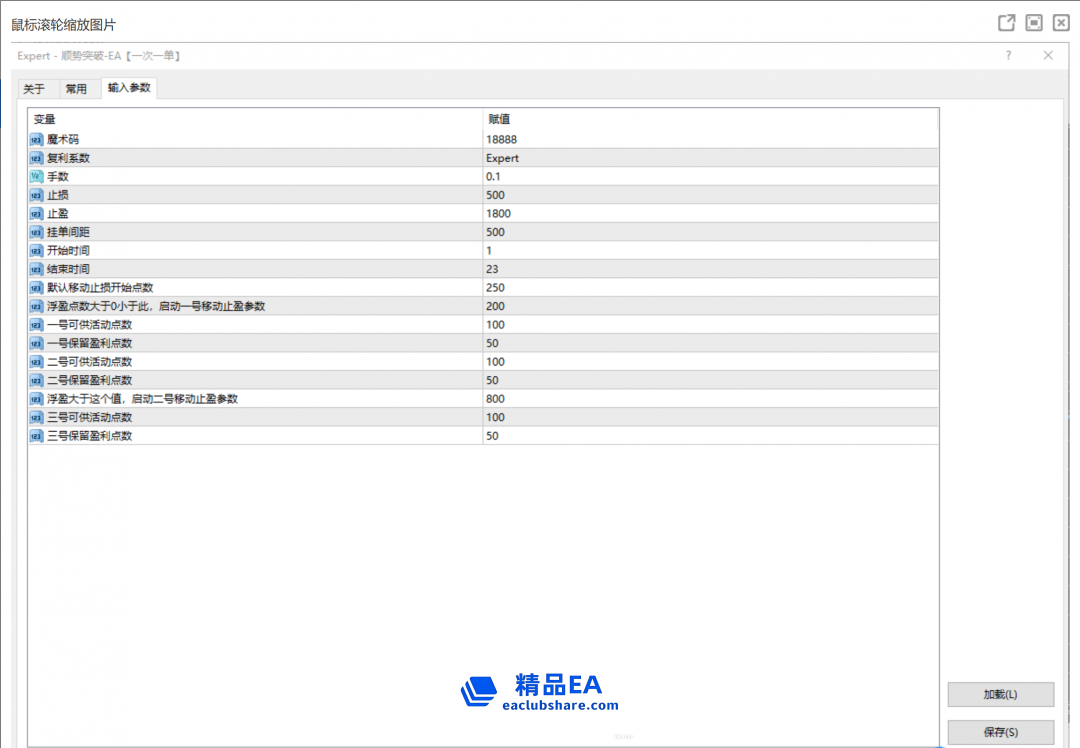Click the 赋值 column header
1080x748 pixels.
tap(498, 119)
